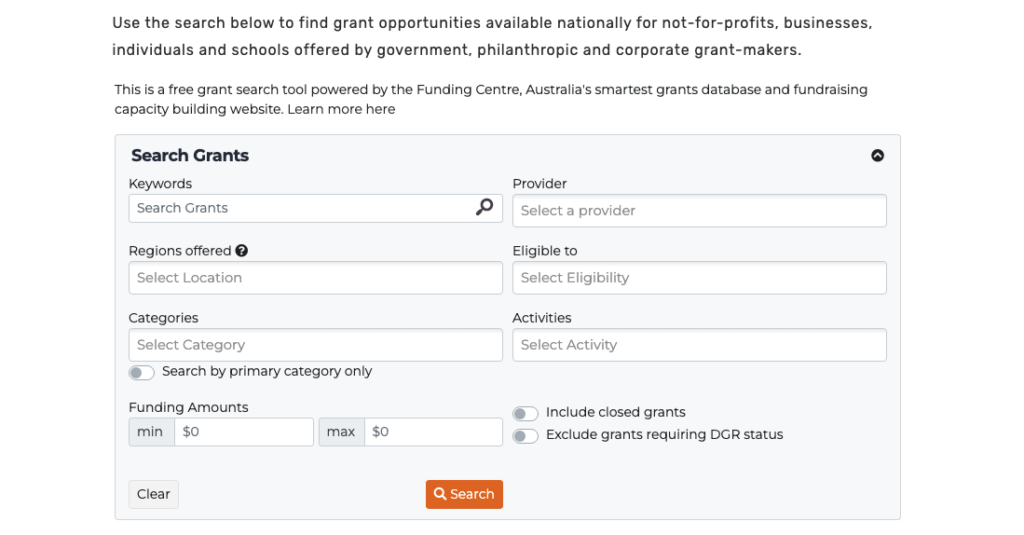Open the Select Location dropdown
Screen dimensions: 1024x535
(x=315, y=278)
